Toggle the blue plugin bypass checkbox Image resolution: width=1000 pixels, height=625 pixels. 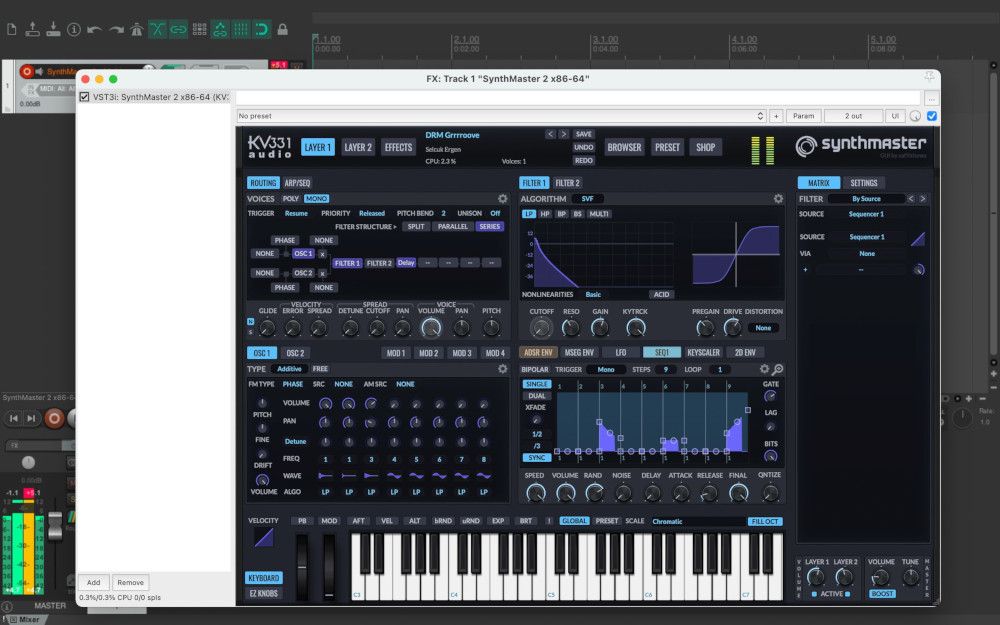click(932, 116)
